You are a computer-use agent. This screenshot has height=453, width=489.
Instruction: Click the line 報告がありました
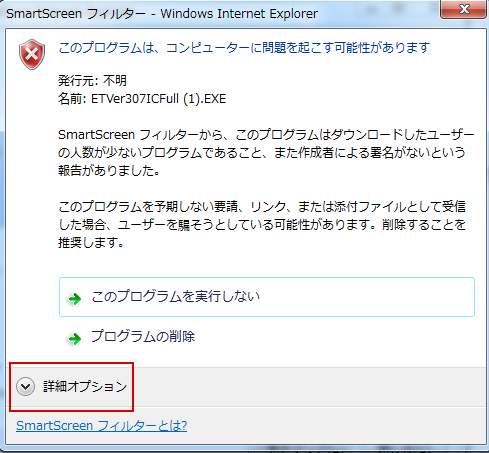(109, 171)
